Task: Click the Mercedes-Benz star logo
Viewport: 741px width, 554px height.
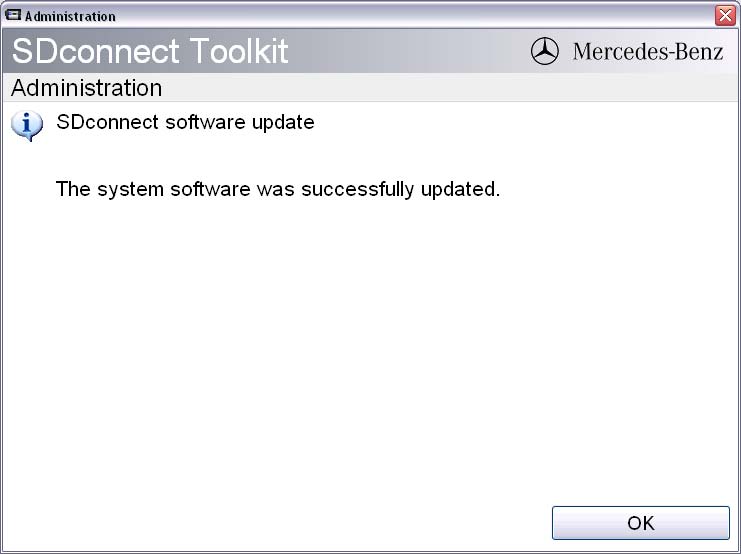Action: pyautogui.click(x=545, y=52)
